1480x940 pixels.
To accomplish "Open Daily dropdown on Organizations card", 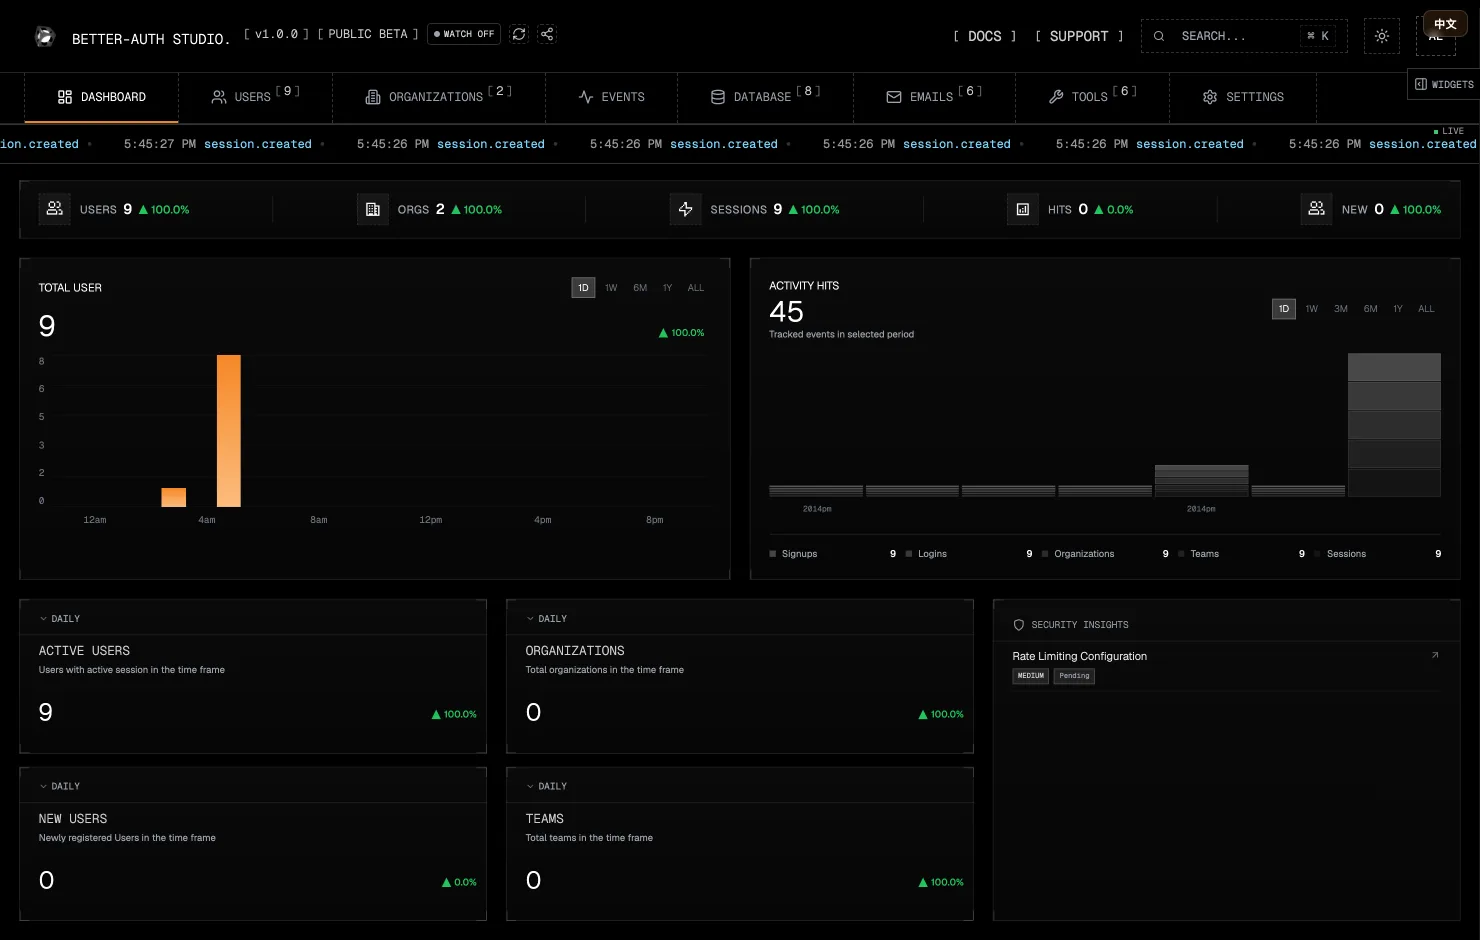I will 547,619.
